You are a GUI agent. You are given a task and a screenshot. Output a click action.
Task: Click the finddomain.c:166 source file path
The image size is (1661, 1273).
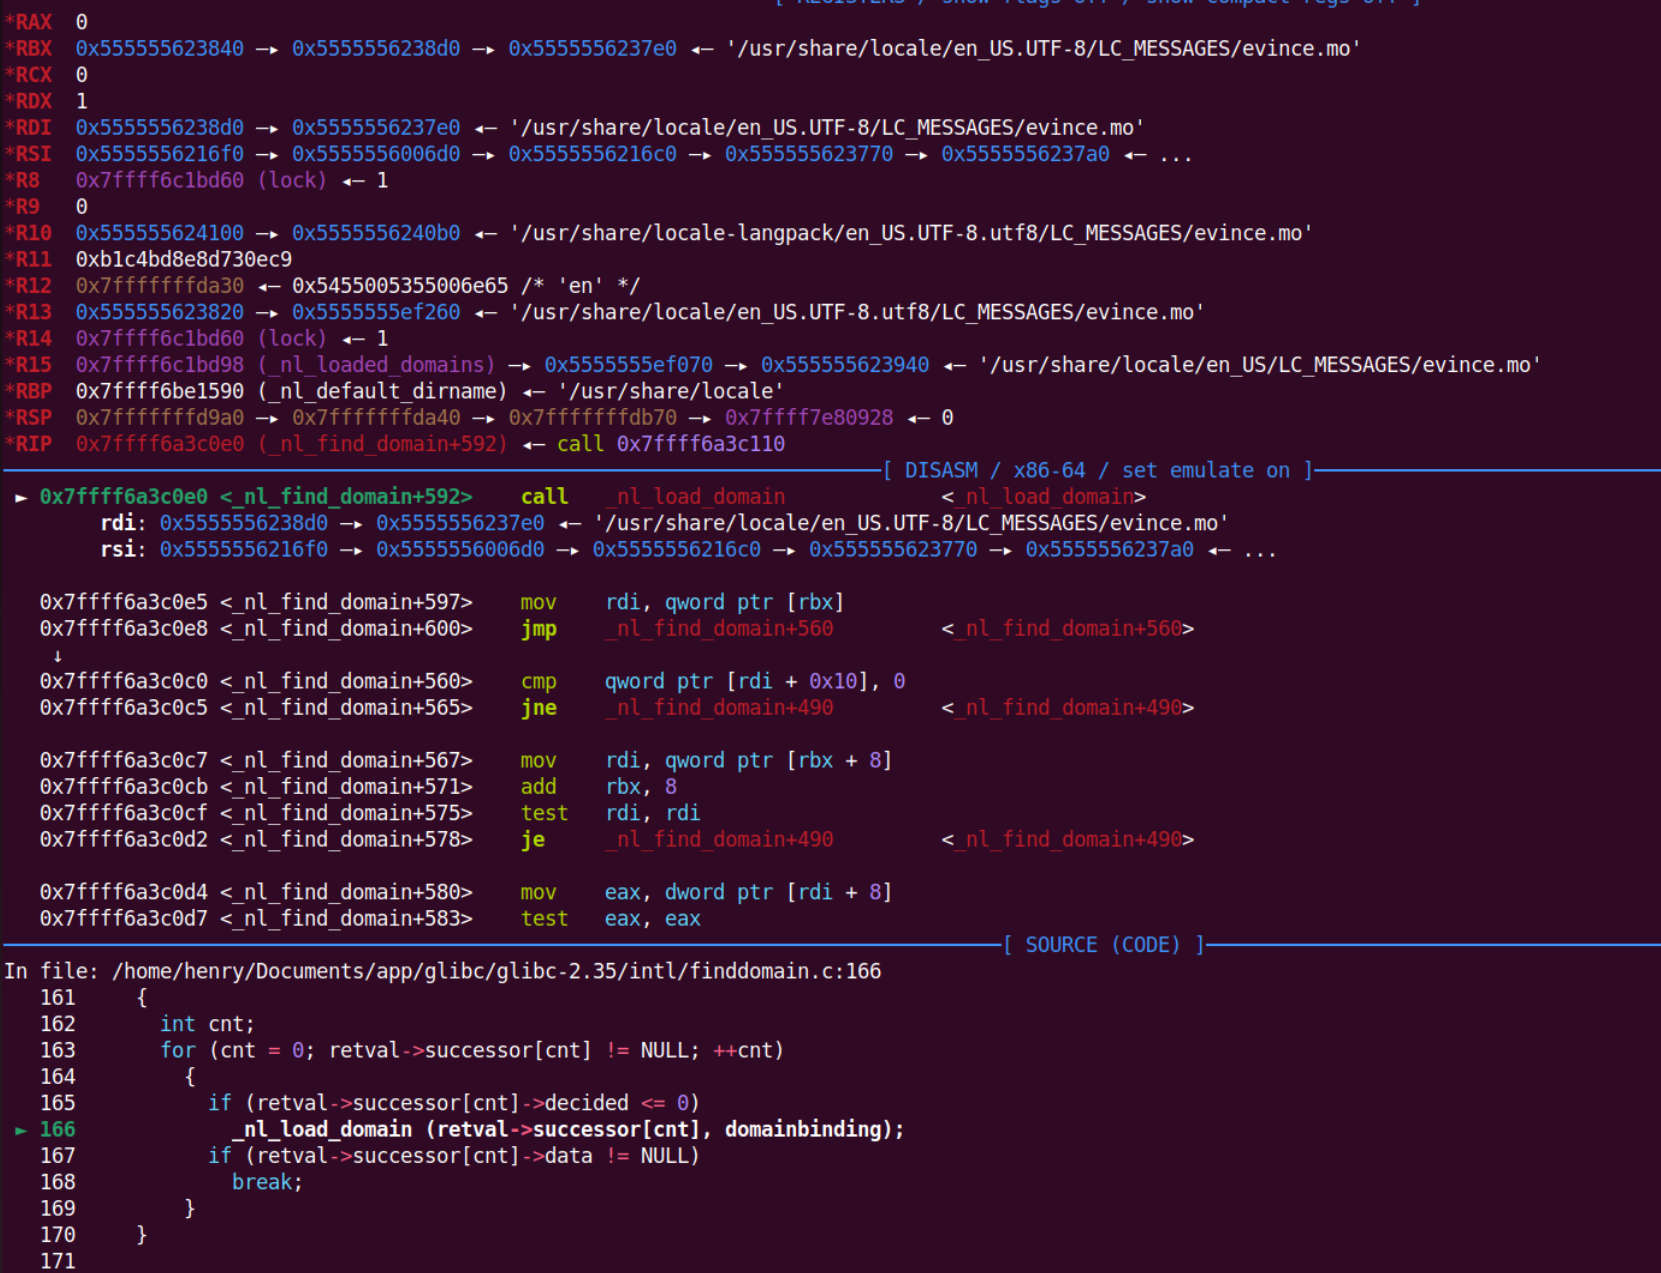(496, 971)
